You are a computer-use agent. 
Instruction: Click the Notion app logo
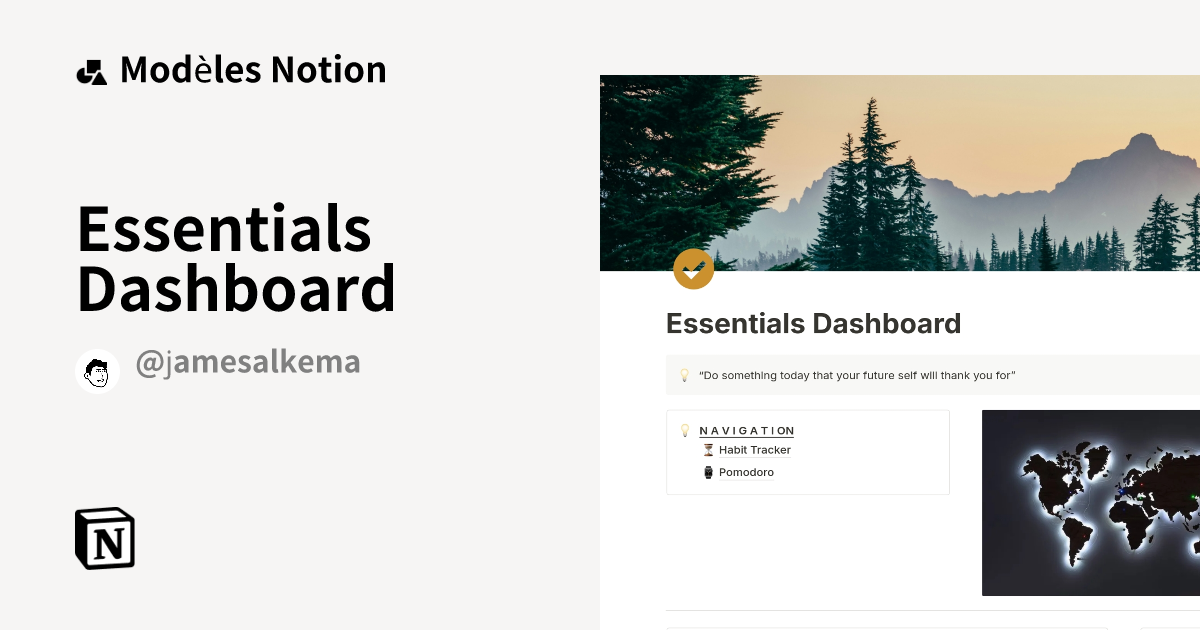105,538
